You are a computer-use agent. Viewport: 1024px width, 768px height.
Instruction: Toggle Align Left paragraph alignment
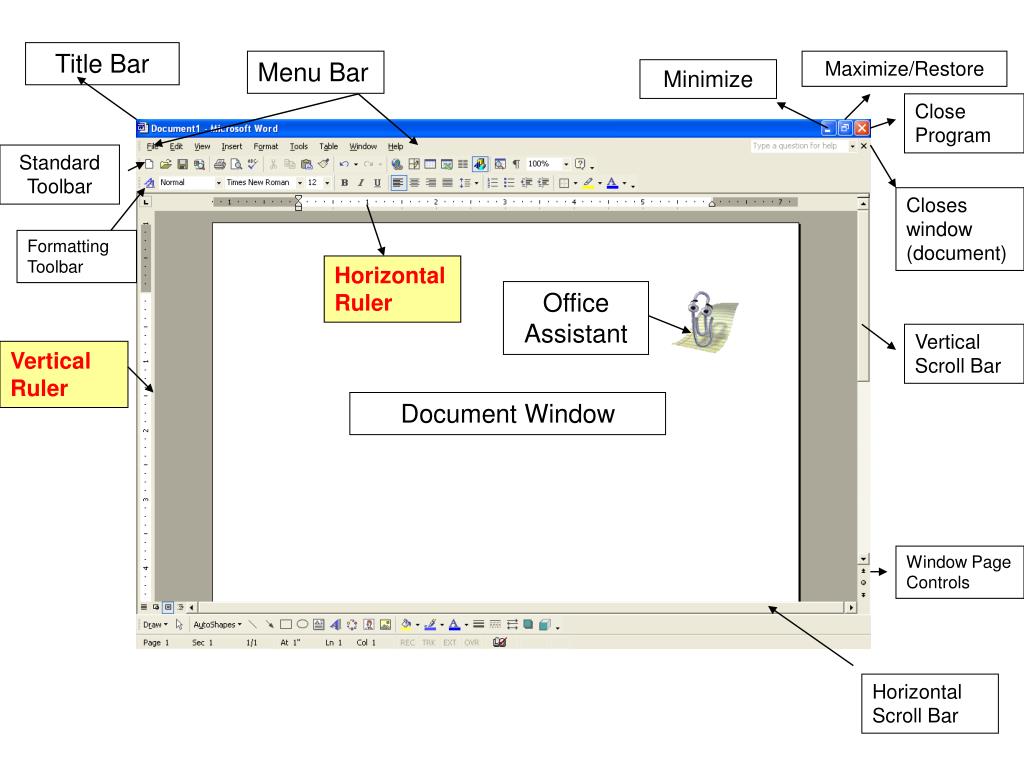click(x=399, y=183)
